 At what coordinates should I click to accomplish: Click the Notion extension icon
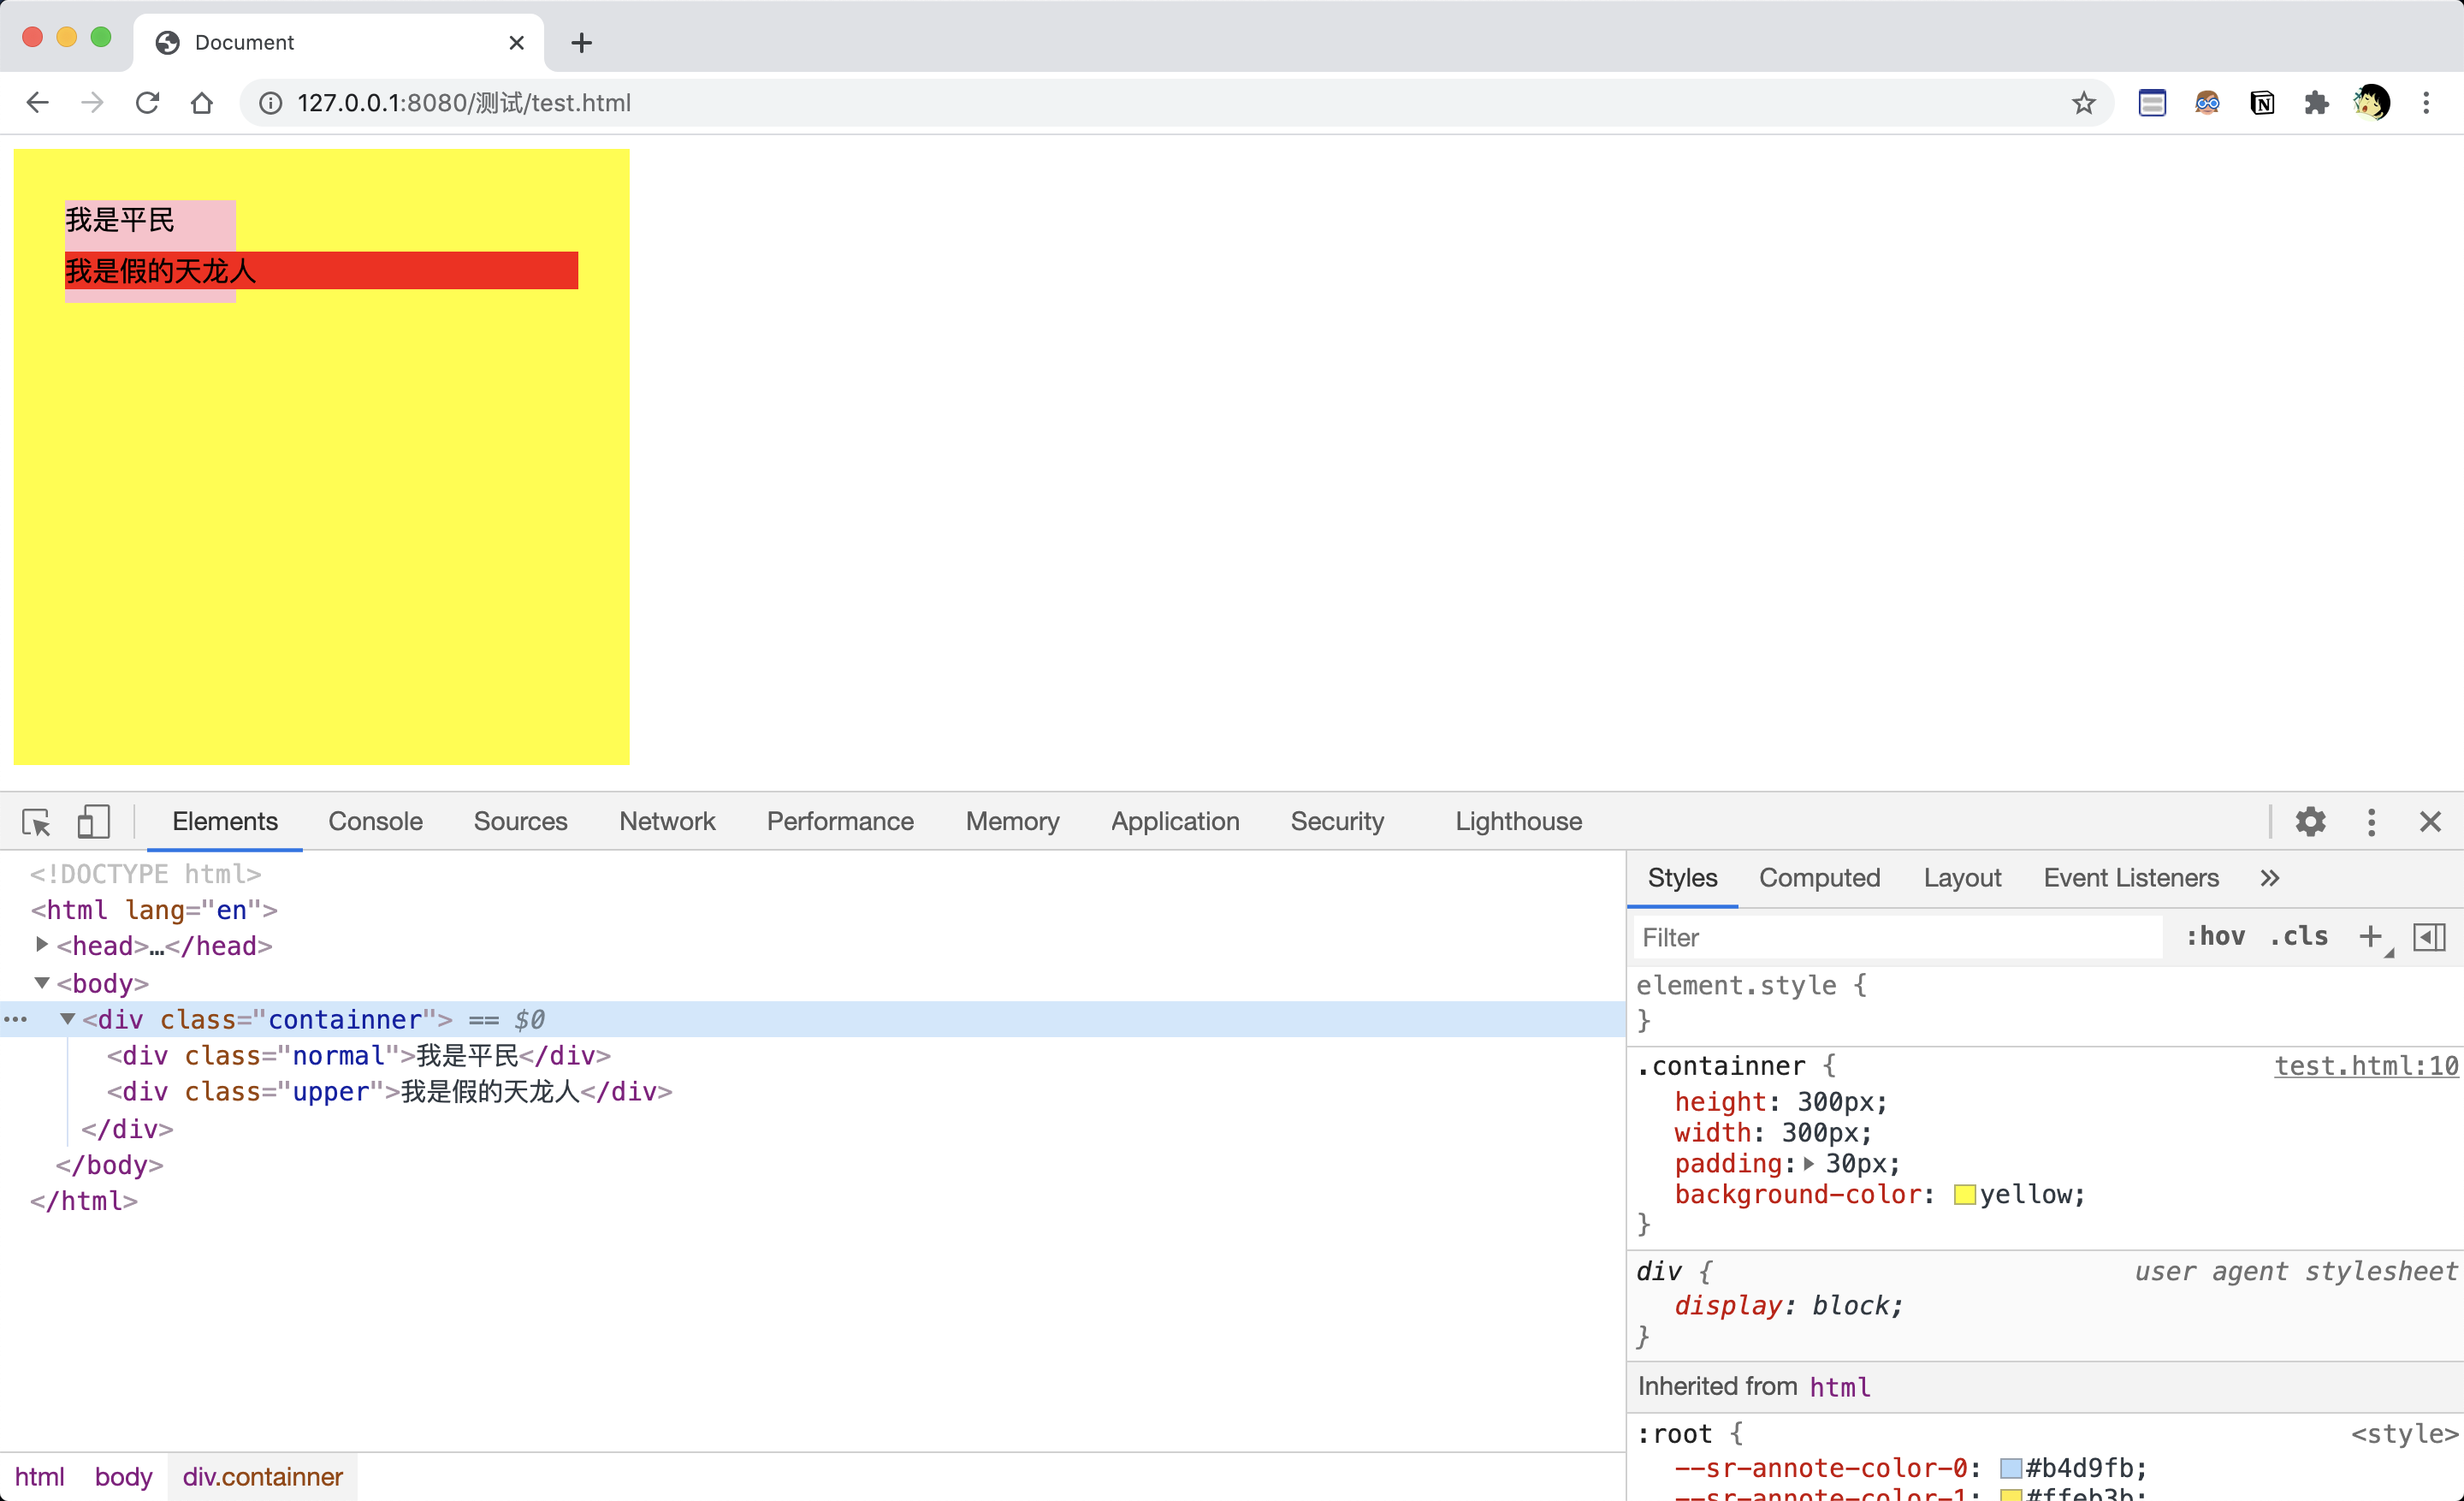[x=2262, y=103]
